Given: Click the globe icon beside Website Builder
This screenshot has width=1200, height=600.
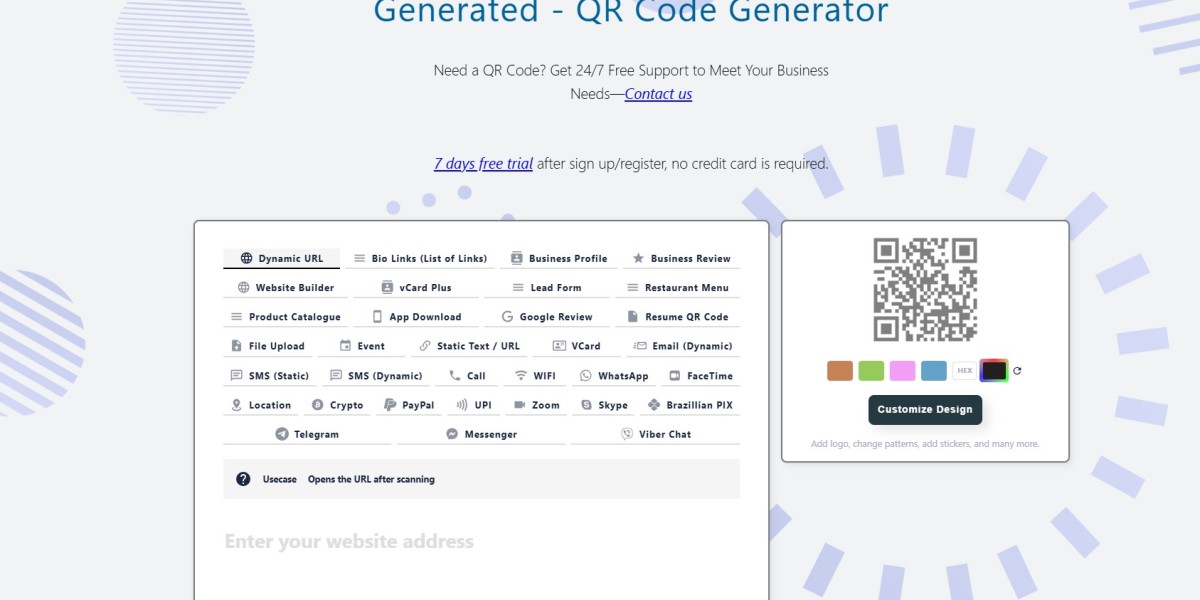Looking at the screenshot, I should (x=243, y=287).
